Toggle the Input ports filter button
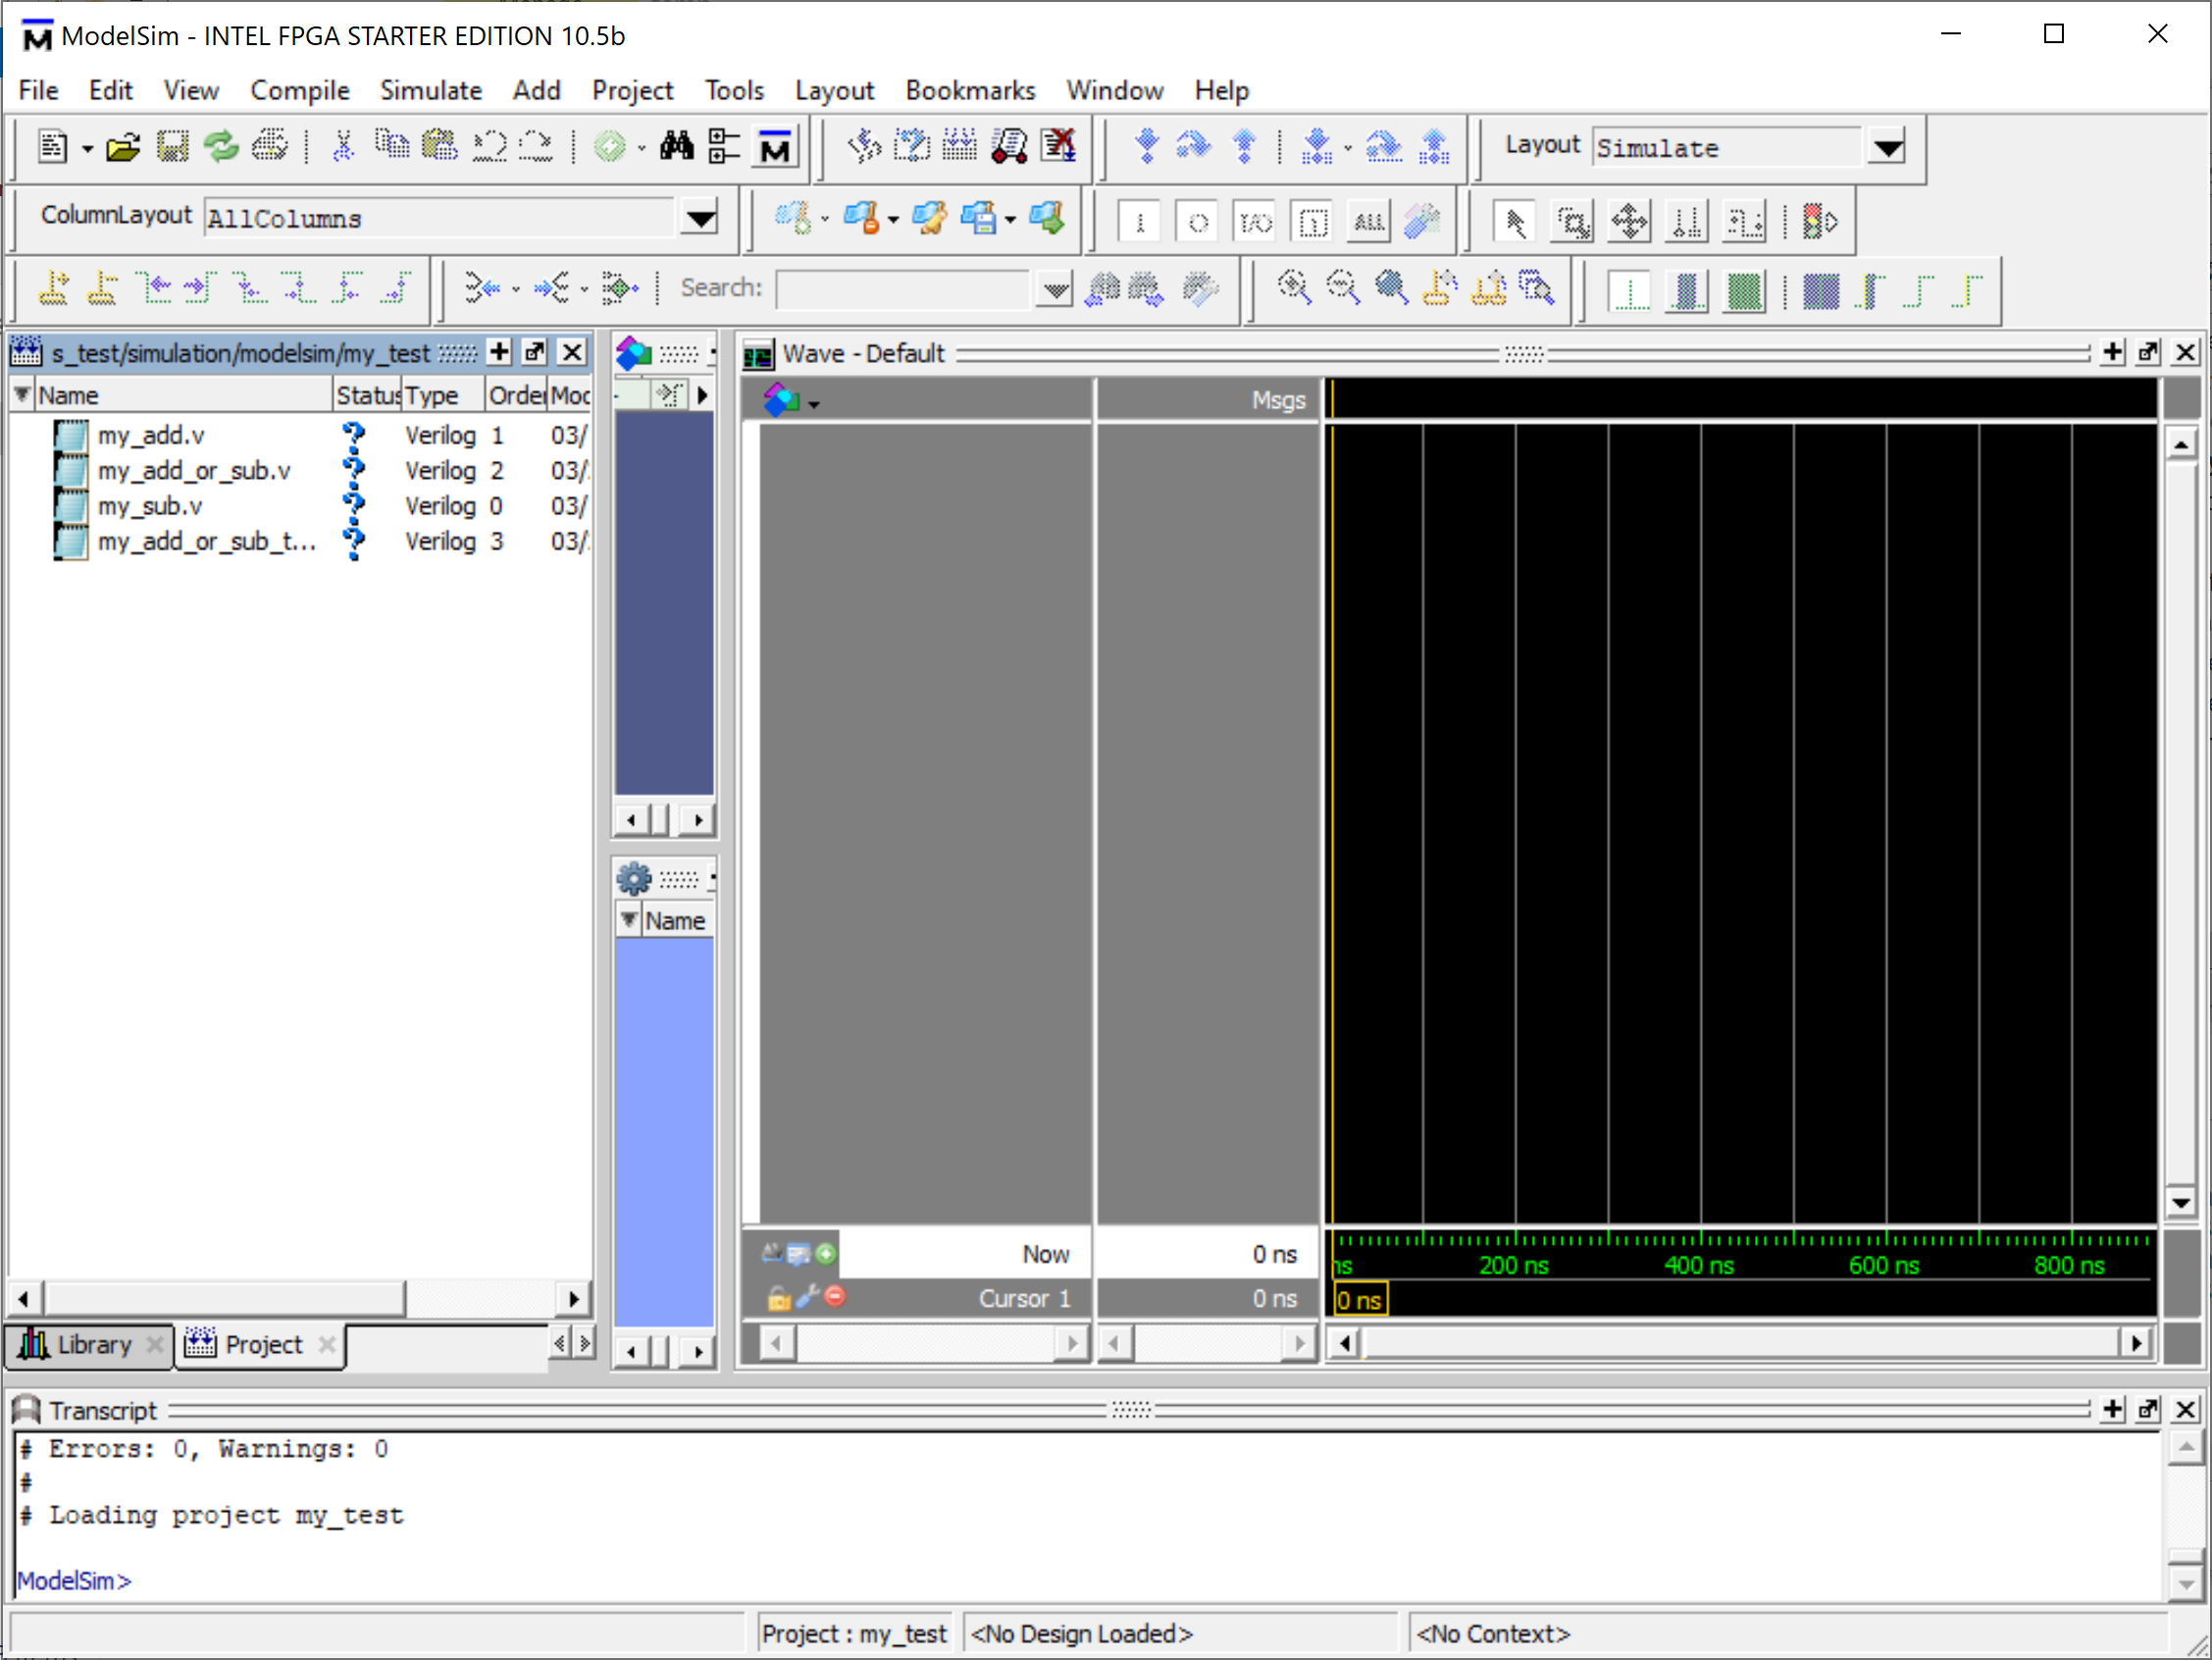This screenshot has width=2212, height=1660. (x=1139, y=222)
